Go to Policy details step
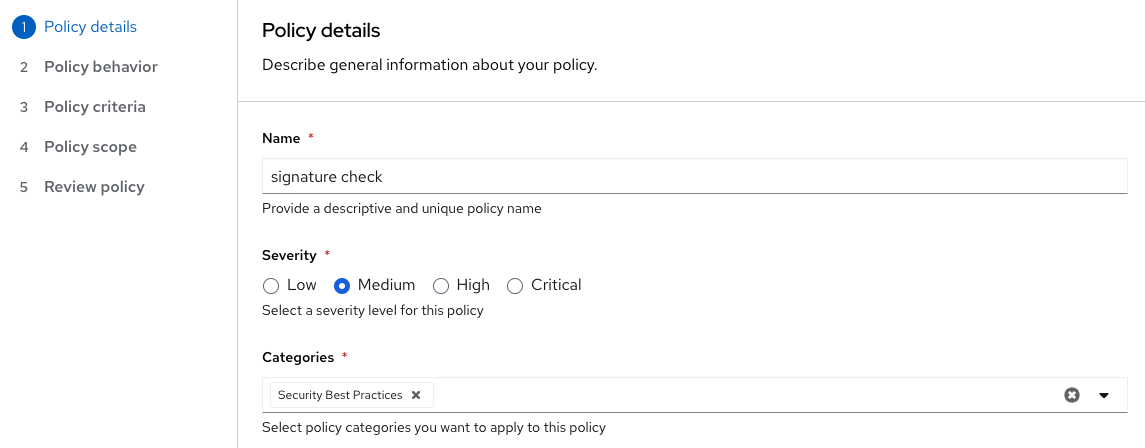 tap(90, 27)
